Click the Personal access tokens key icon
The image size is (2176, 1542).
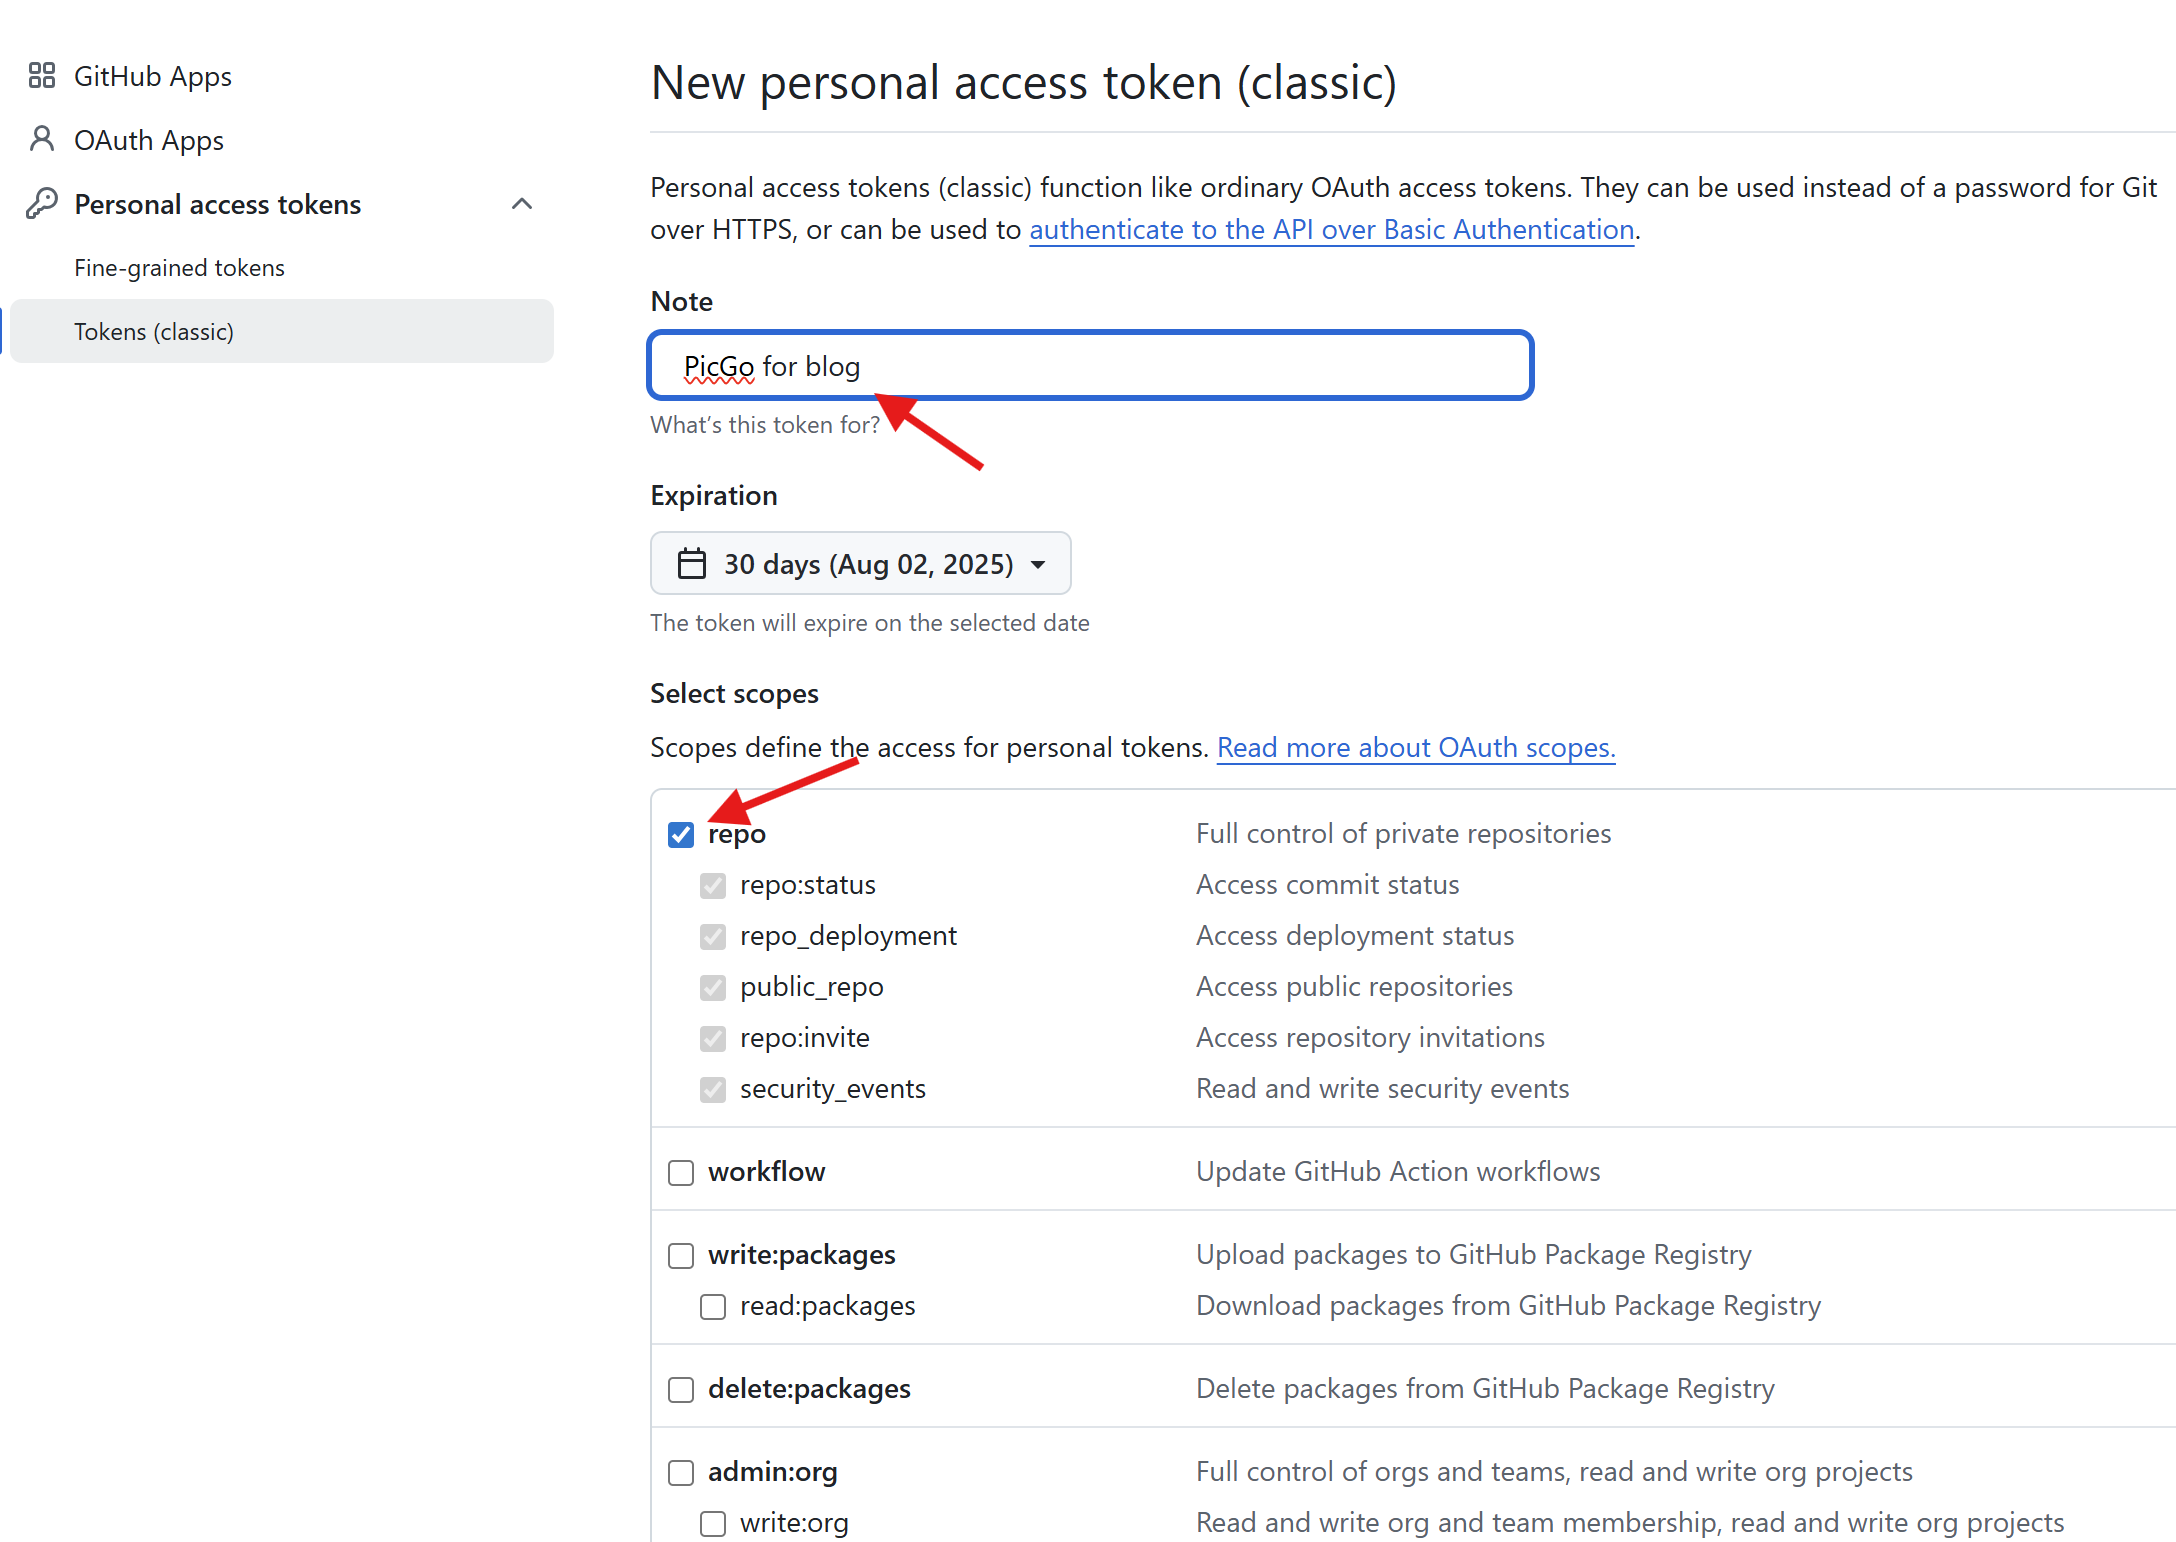(x=41, y=204)
